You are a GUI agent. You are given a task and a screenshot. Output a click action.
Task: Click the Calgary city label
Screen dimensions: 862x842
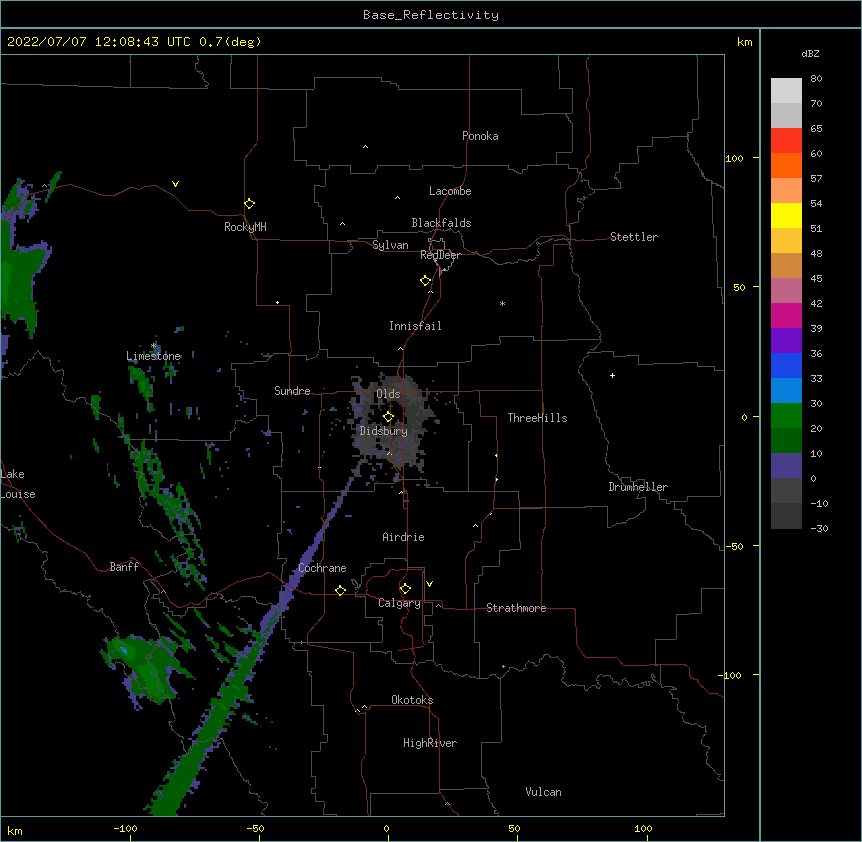tap(399, 603)
